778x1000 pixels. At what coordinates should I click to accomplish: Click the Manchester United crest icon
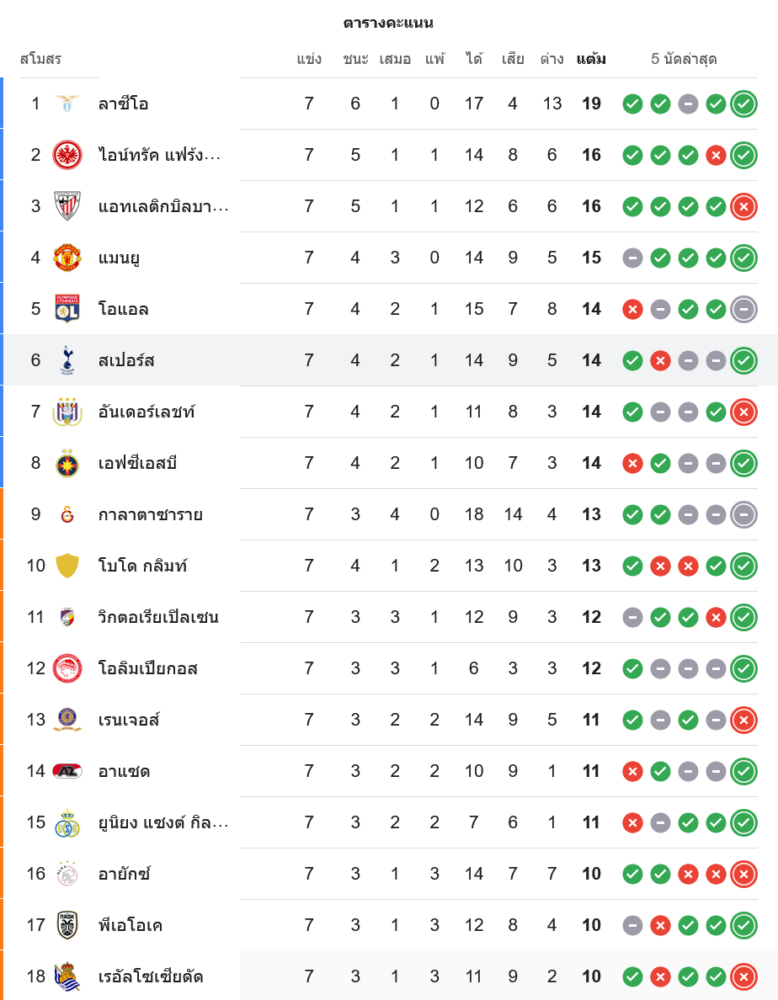[x=67, y=257]
